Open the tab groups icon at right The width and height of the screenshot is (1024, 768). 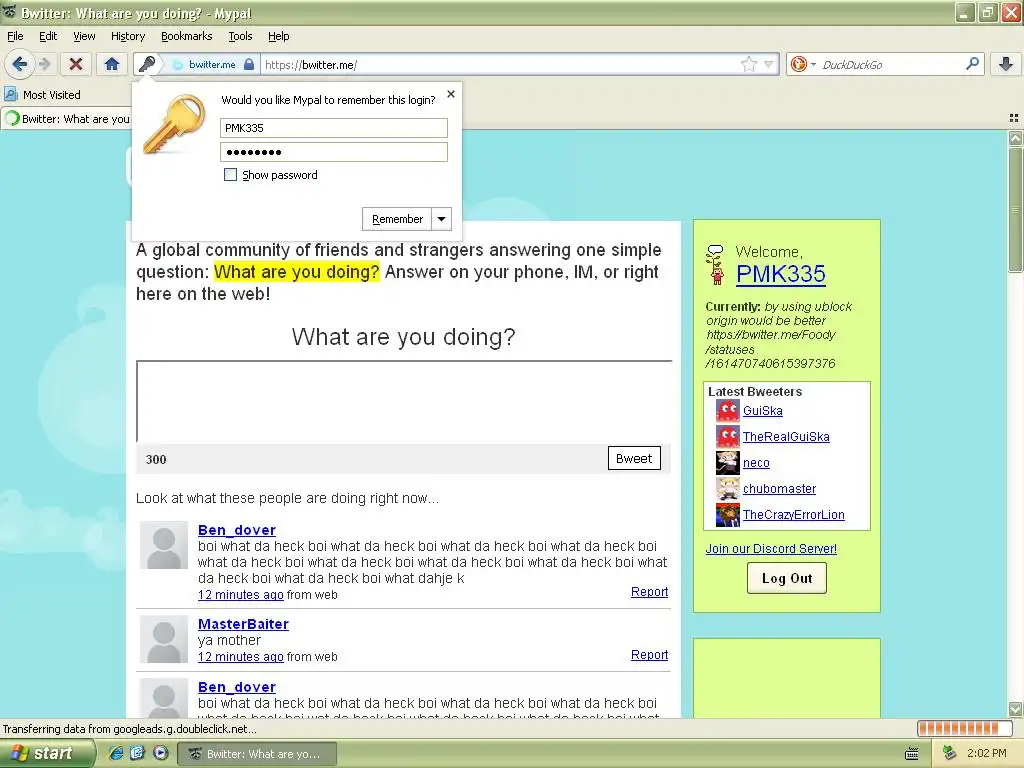tap(1014, 118)
